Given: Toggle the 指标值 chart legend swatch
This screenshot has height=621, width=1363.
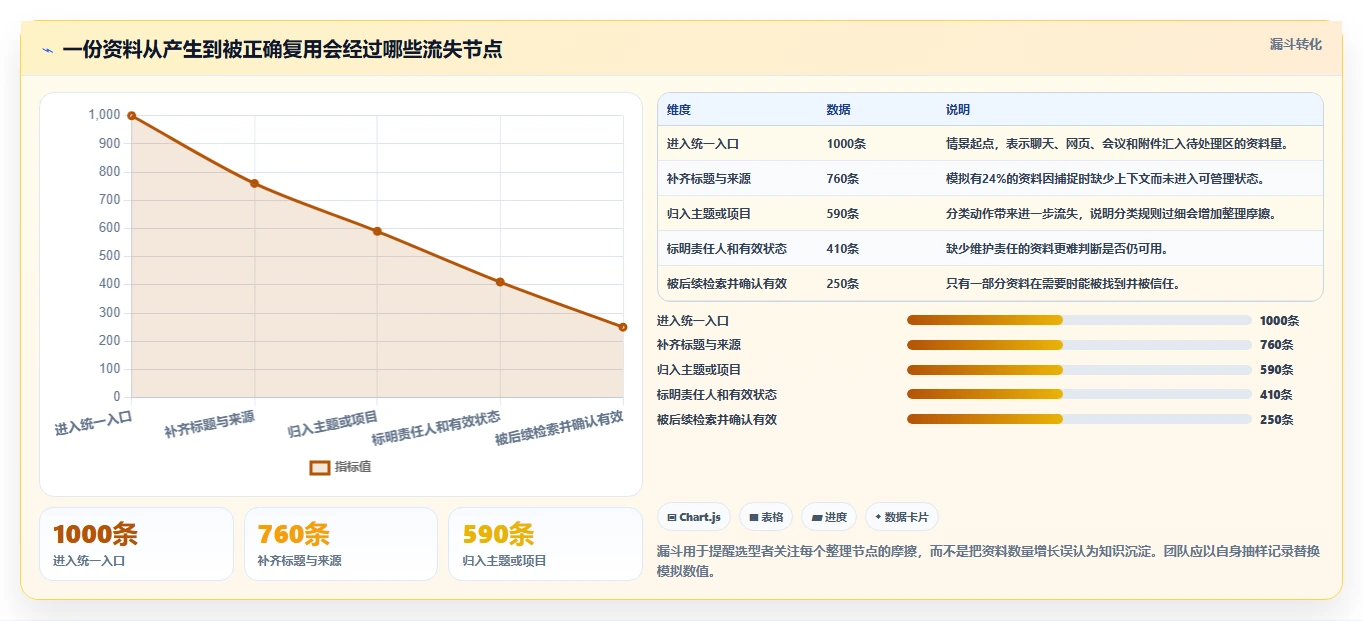Looking at the screenshot, I should click(x=320, y=467).
